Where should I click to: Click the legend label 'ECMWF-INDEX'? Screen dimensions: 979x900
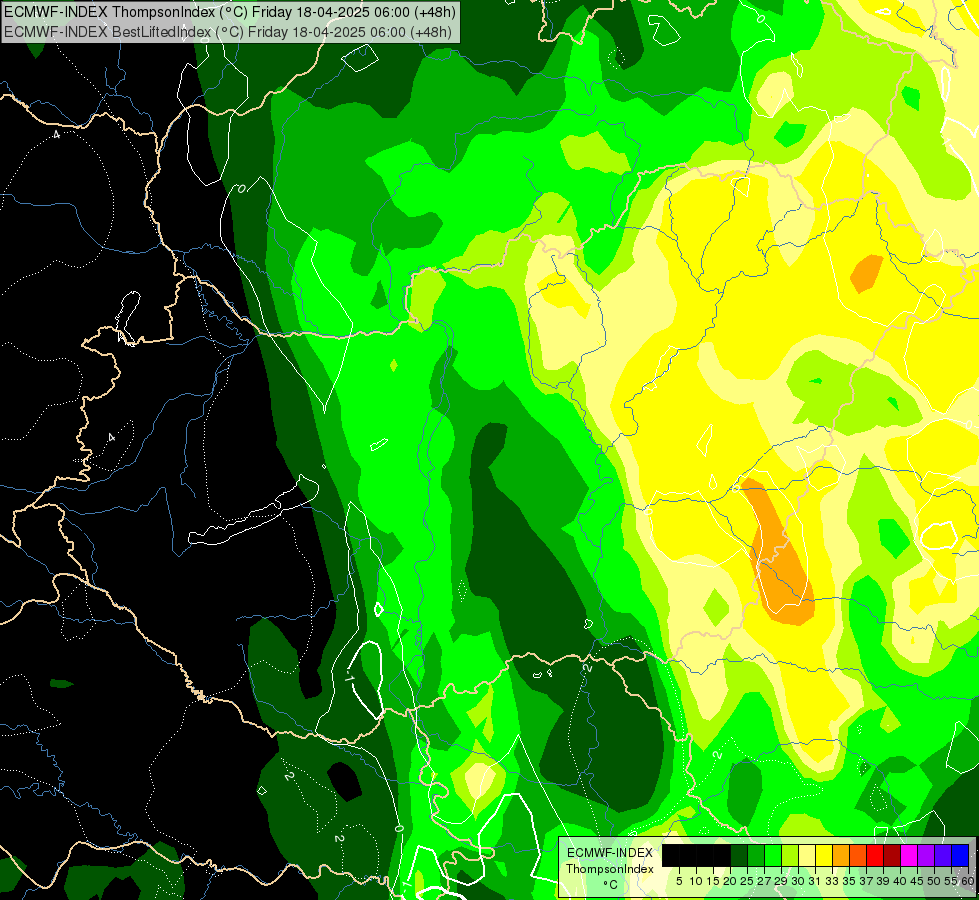(x=610, y=853)
